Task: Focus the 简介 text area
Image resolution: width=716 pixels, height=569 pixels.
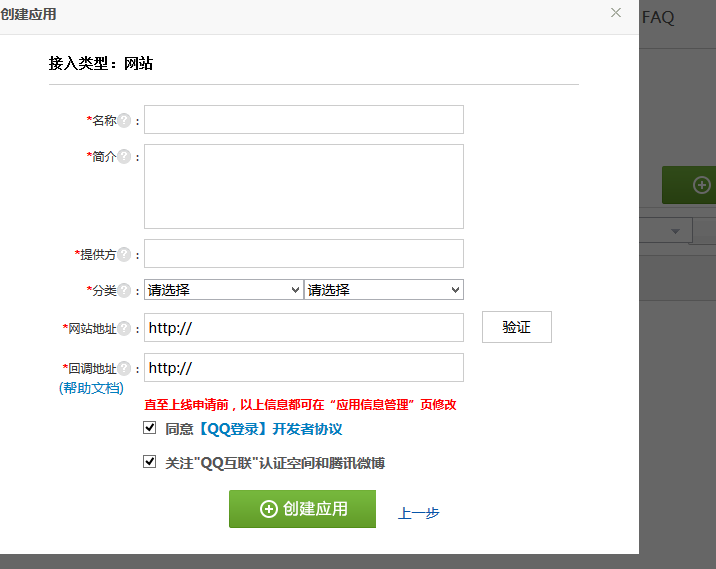Action: point(304,186)
